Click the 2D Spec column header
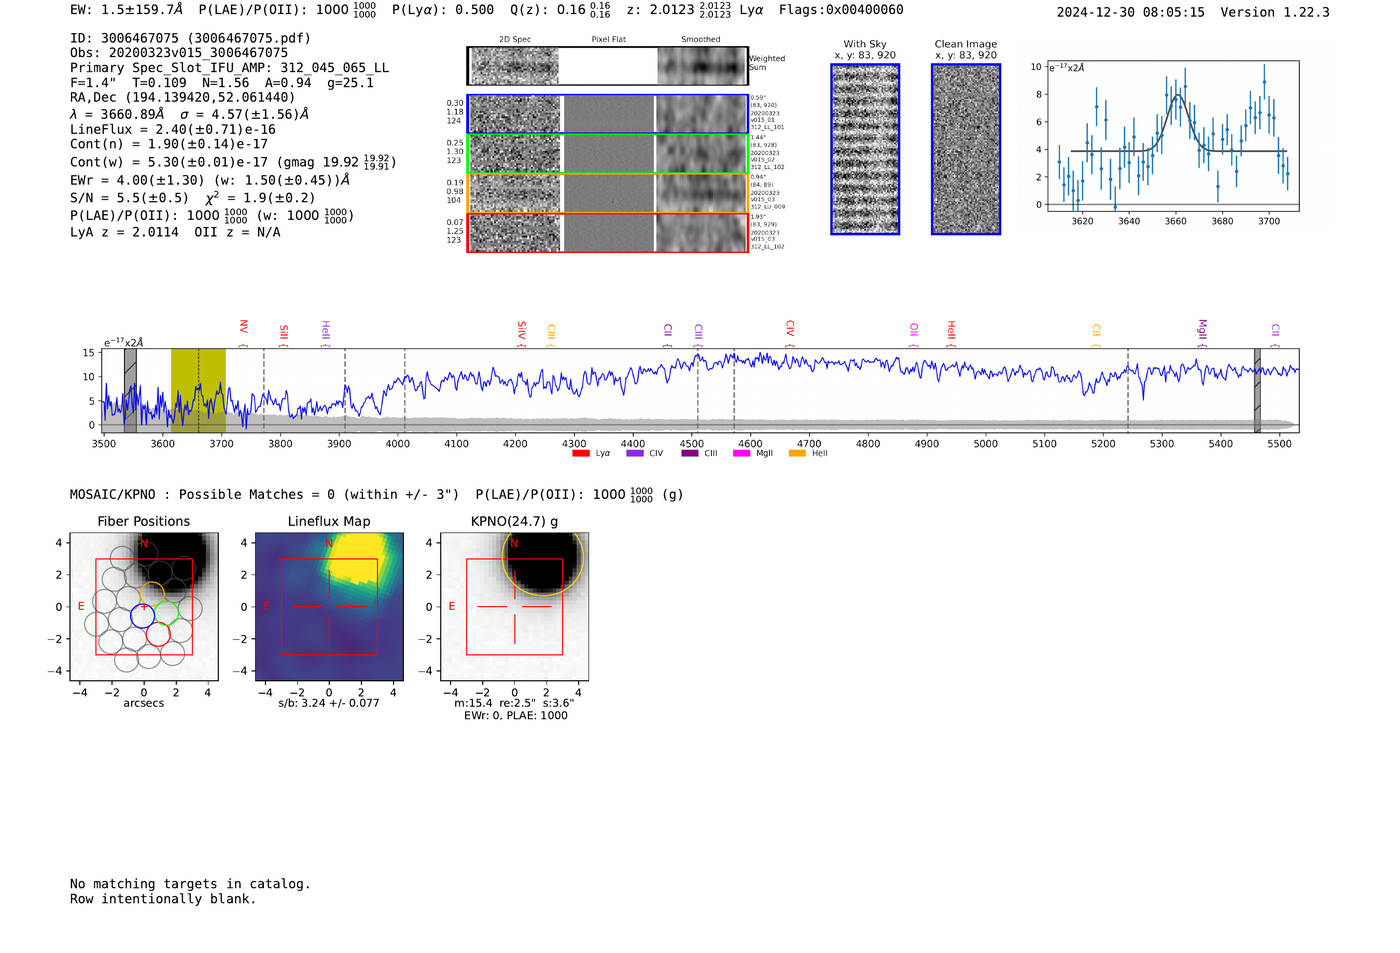The width and height of the screenshot is (1400, 953). coord(515,40)
